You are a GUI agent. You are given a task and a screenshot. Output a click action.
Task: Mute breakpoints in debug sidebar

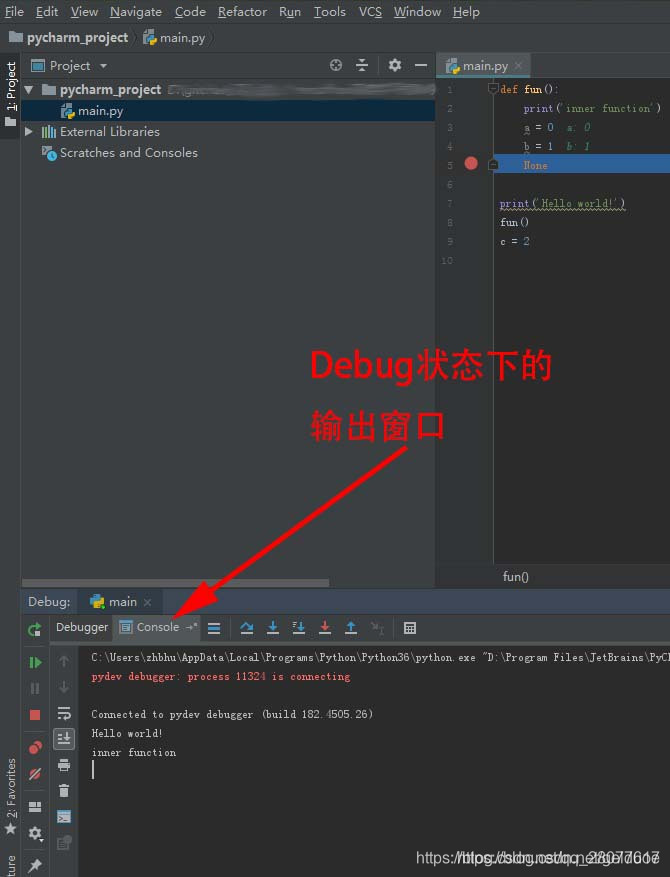(35, 774)
